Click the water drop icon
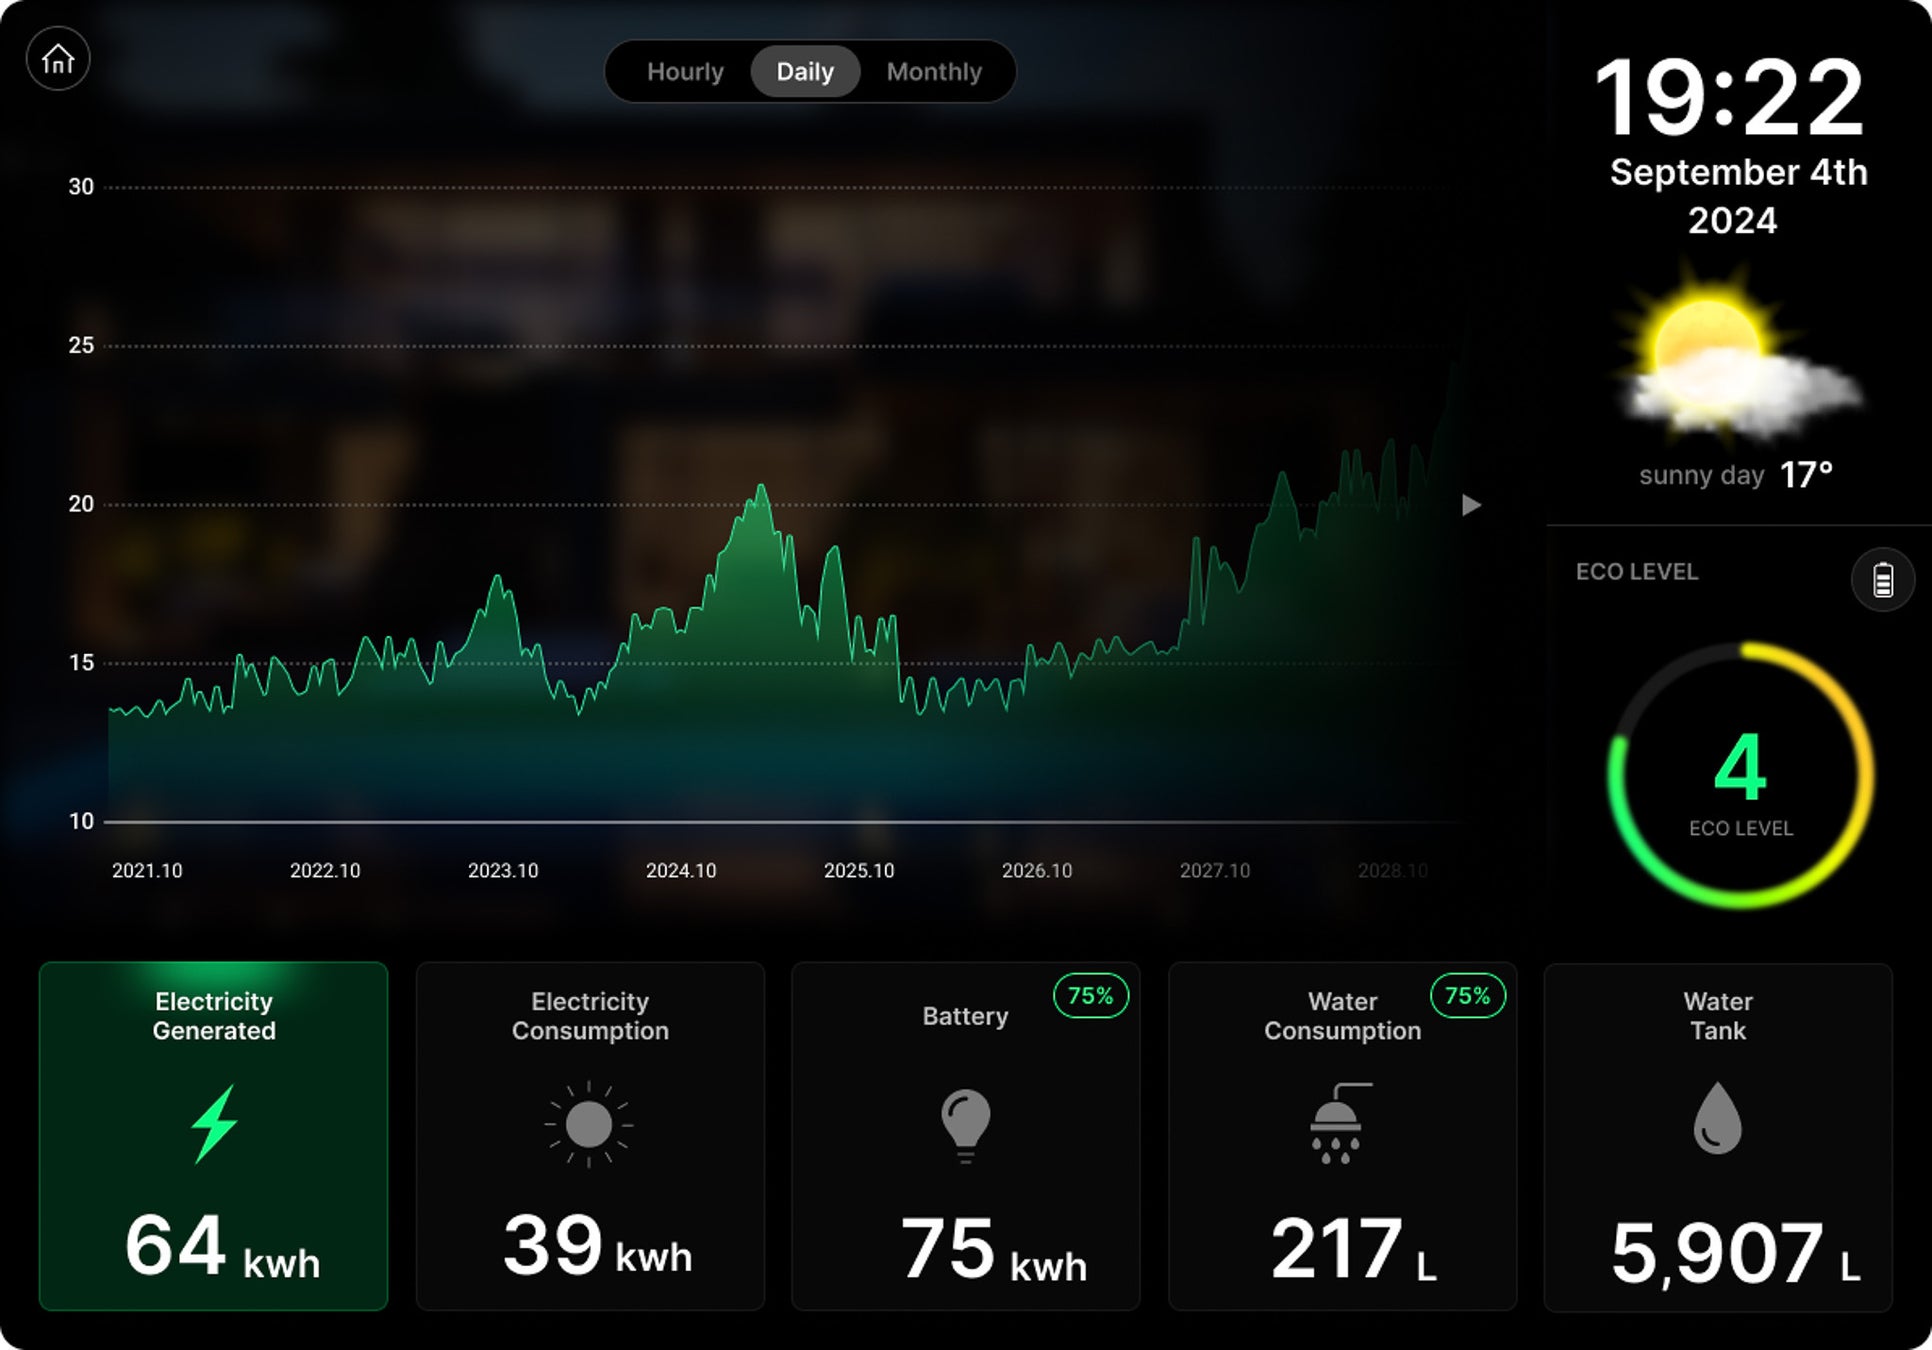 click(1717, 1118)
